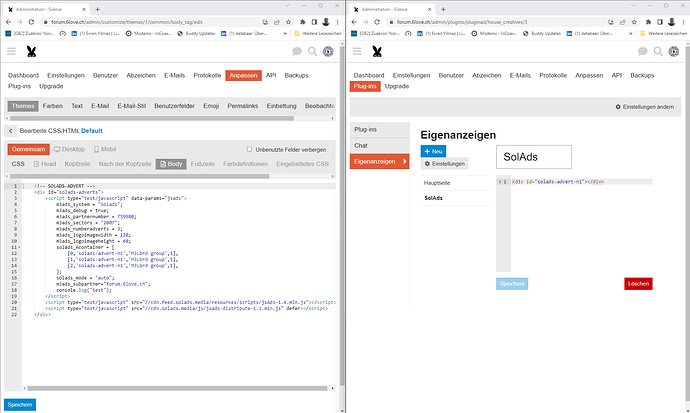Open Chat sidebar item in right window
This screenshot has width=690, height=413.
379,146
